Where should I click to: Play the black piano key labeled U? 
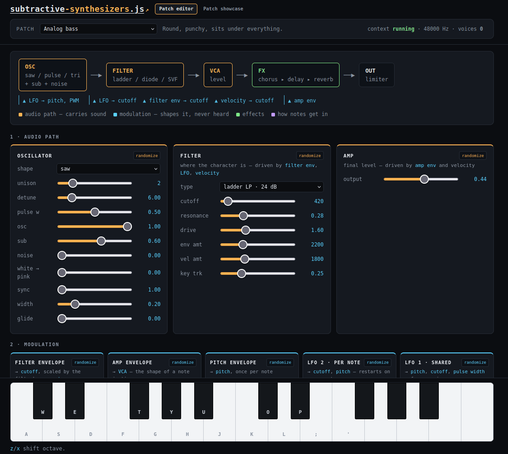204,401
